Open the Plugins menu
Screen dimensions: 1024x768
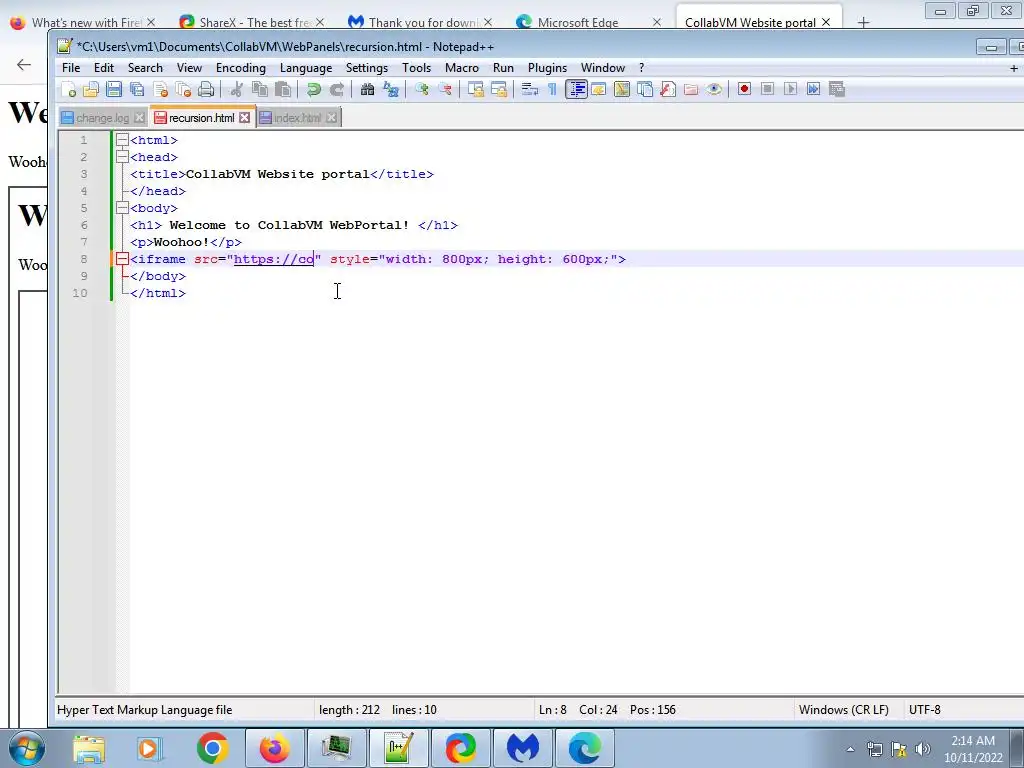pos(547,68)
